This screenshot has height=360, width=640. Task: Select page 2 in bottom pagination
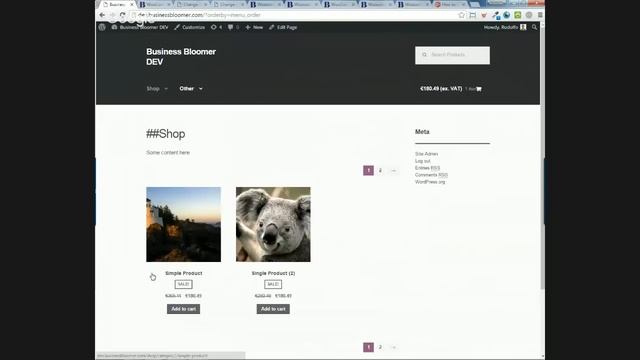[x=380, y=347]
